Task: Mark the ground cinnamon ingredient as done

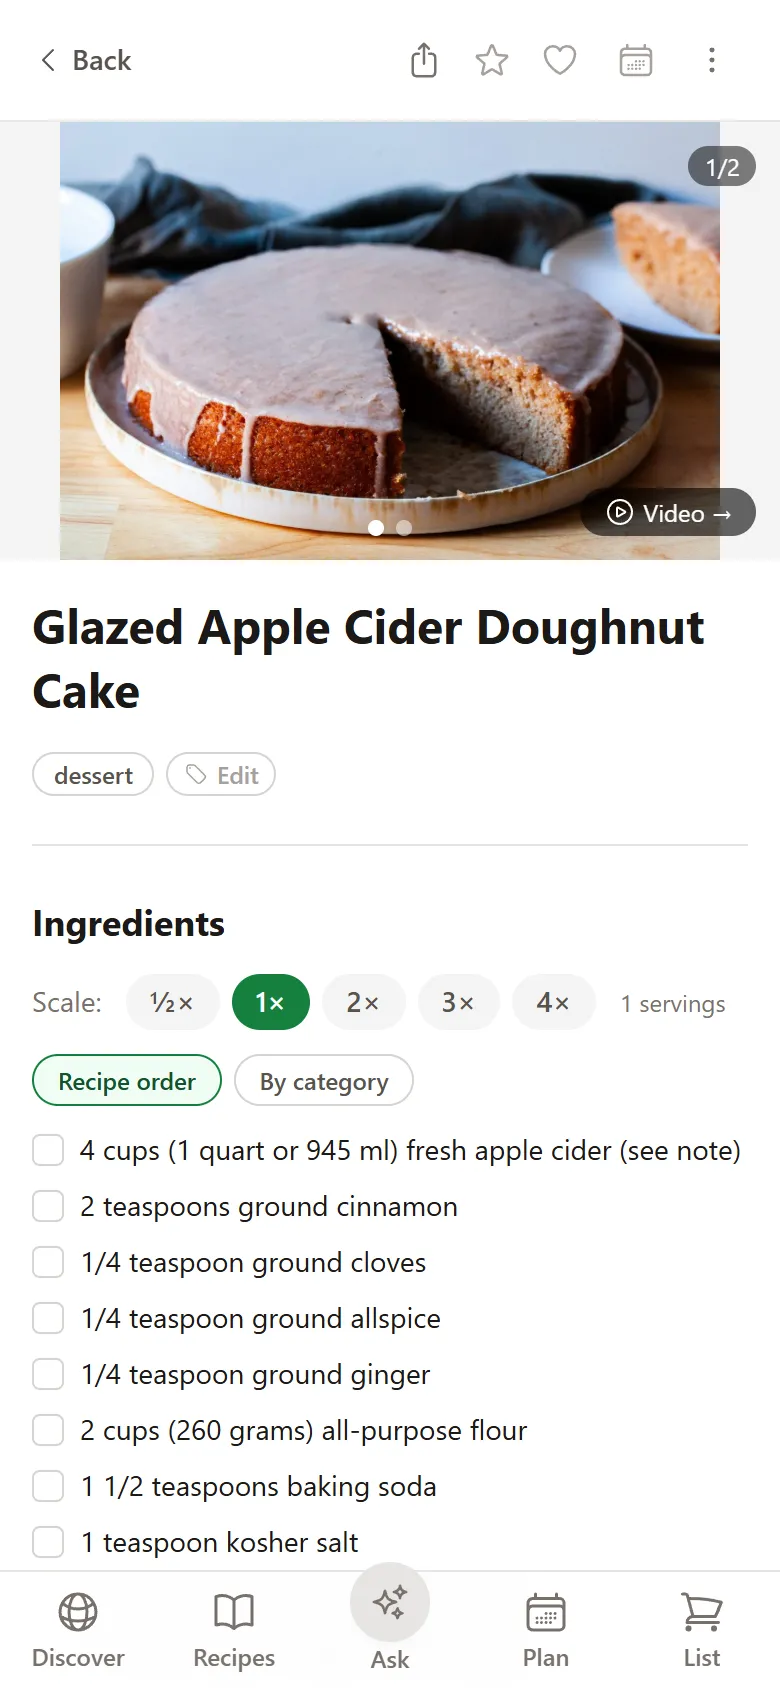Action: [48, 1206]
